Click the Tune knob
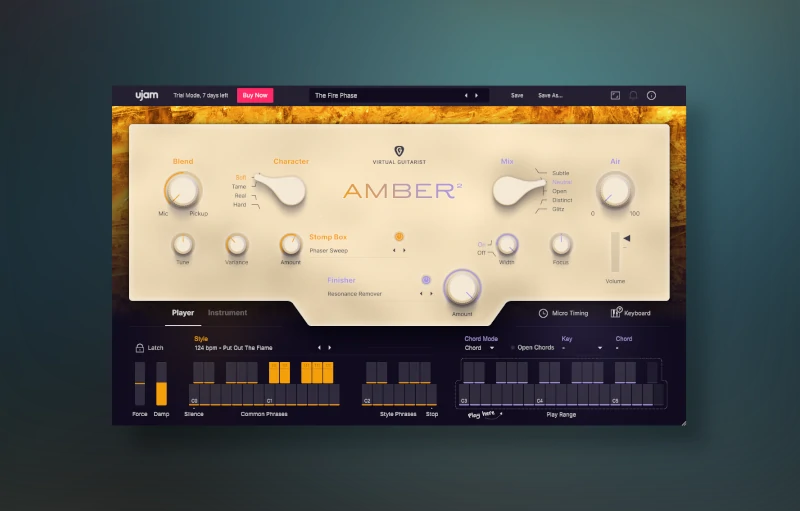The image size is (800, 511). 183,245
